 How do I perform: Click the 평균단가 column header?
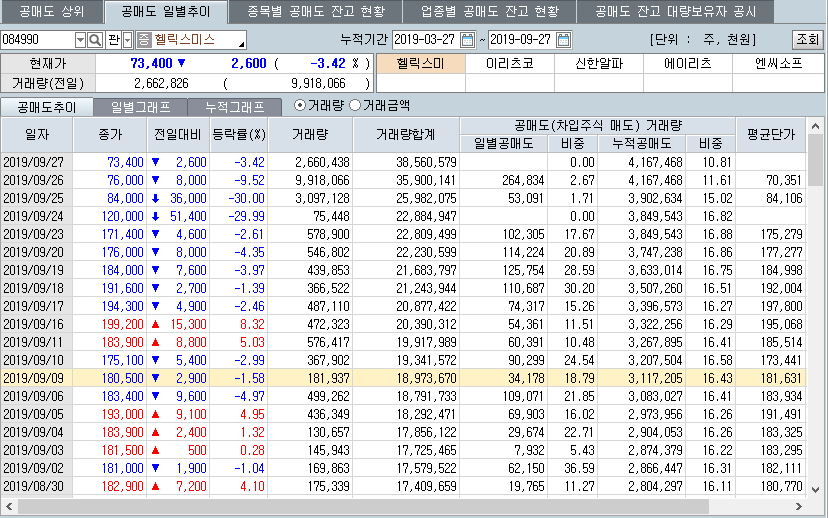(771, 135)
